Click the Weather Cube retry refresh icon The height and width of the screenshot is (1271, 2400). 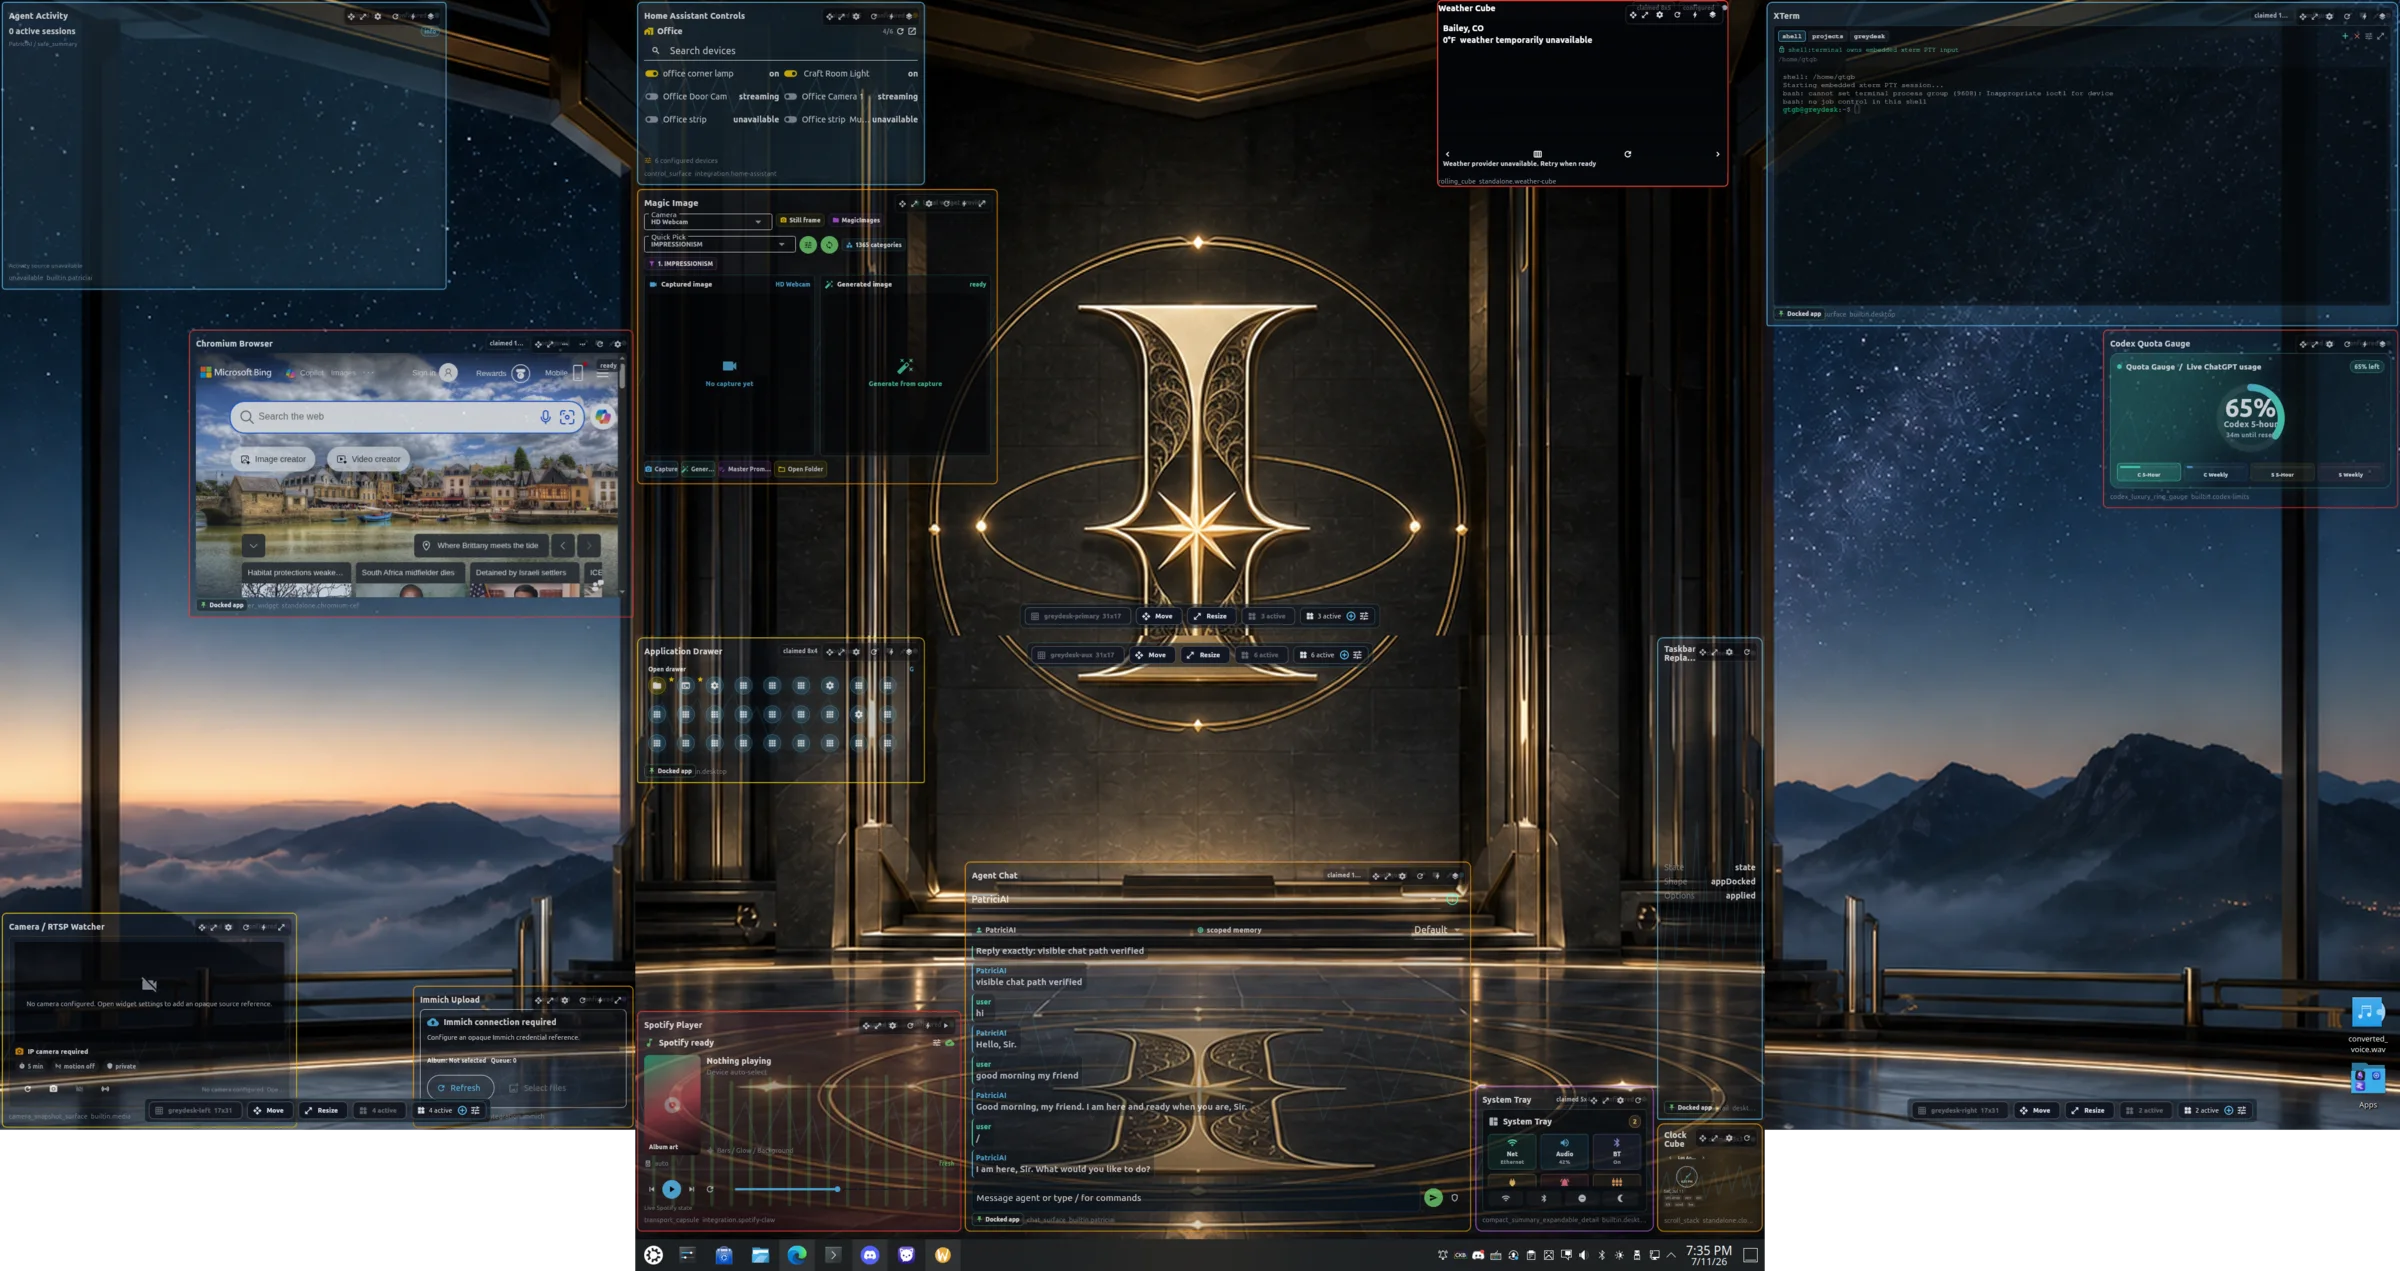pos(1628,154)
